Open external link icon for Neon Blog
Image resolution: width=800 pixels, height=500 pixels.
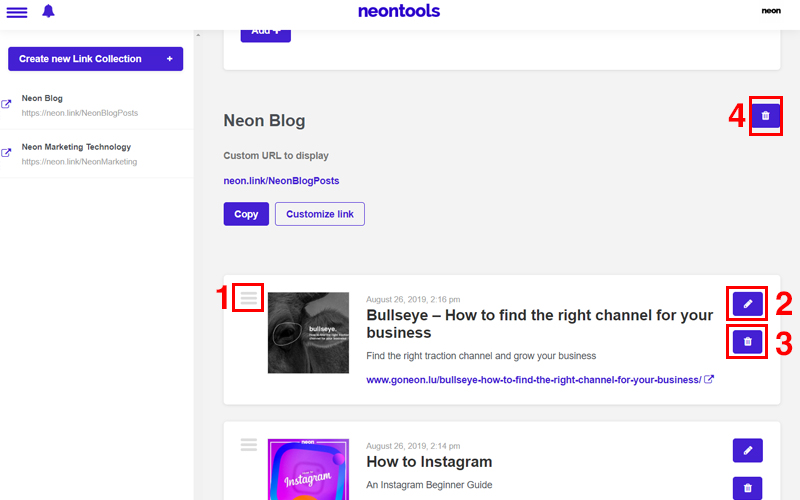tap(6, 104)
